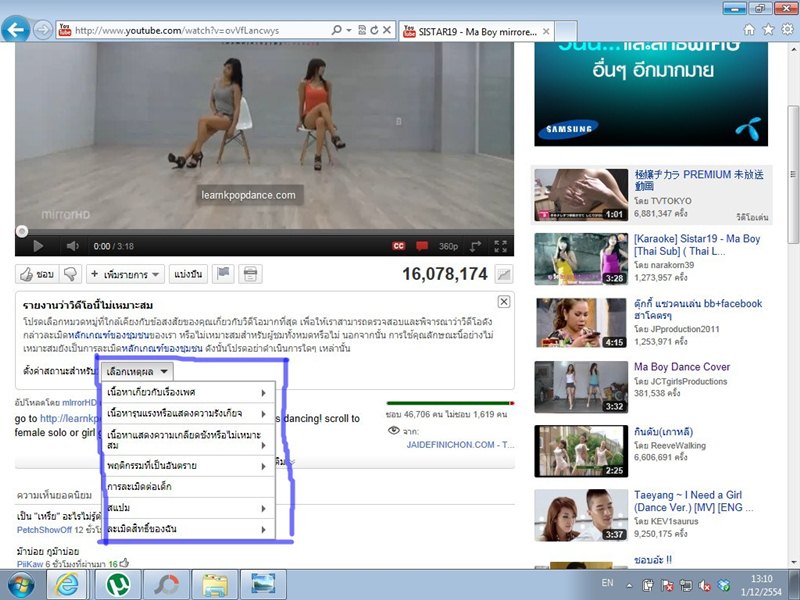Image resolution: width=800 pixels, height=600 pixels.
Task: Open the browser home icon
Action: coord(749,30)
